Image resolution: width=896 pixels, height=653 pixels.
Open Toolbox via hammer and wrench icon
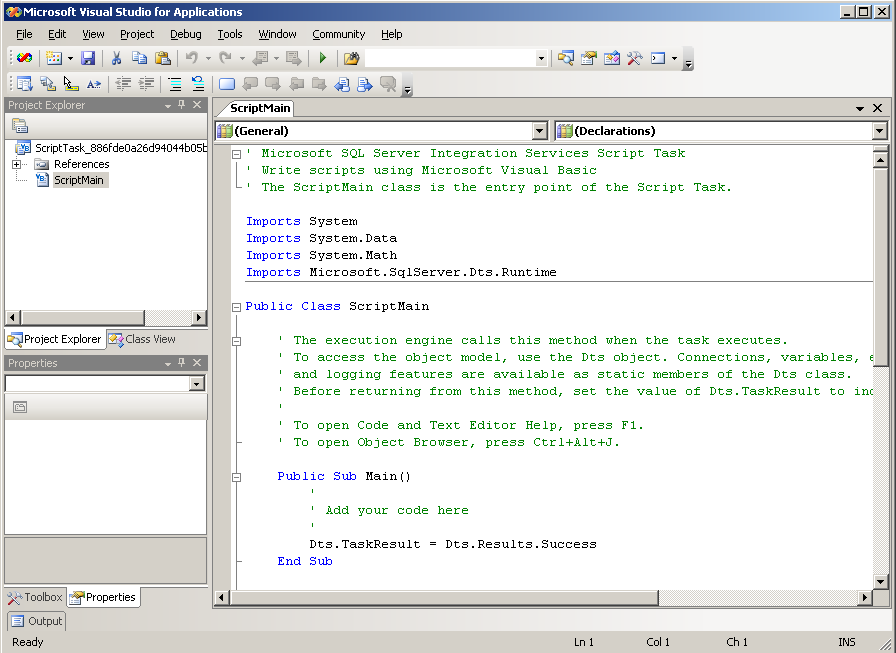pos(634,58)
